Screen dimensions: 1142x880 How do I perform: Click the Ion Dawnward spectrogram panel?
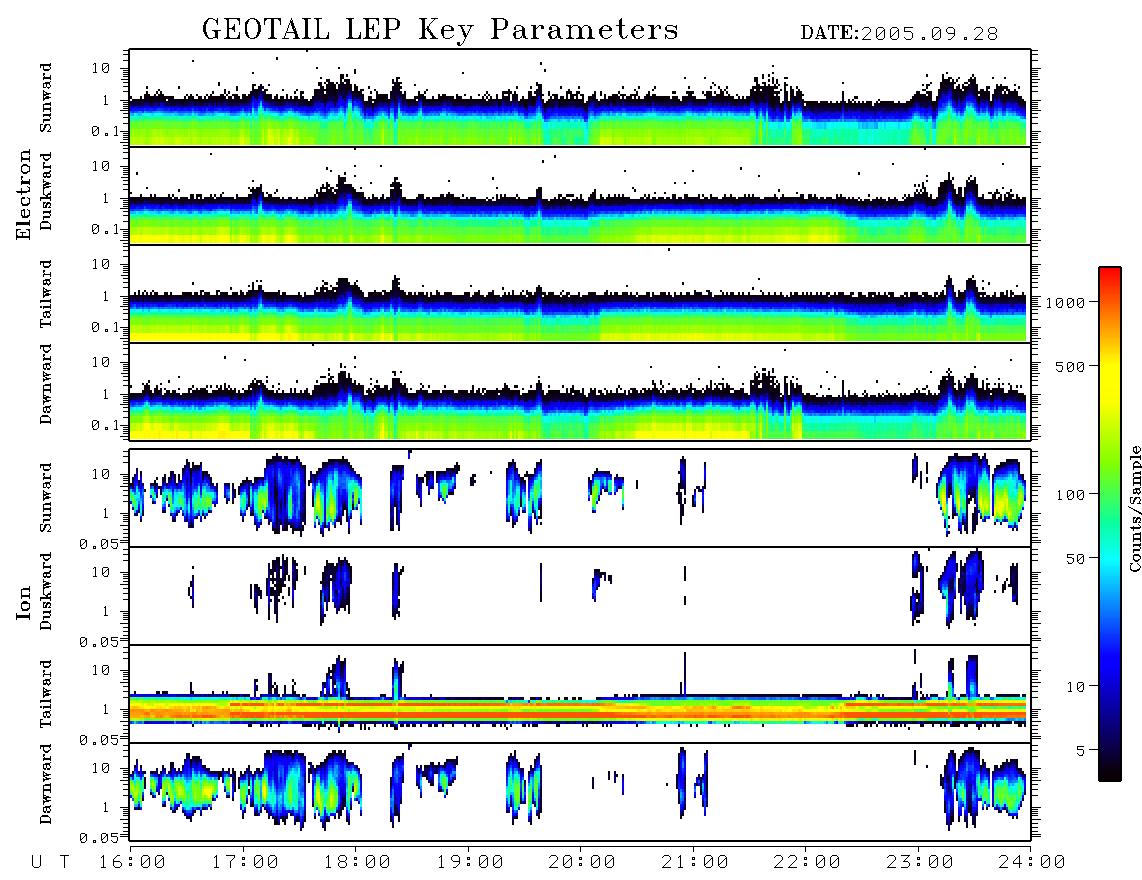pos(580,791)
